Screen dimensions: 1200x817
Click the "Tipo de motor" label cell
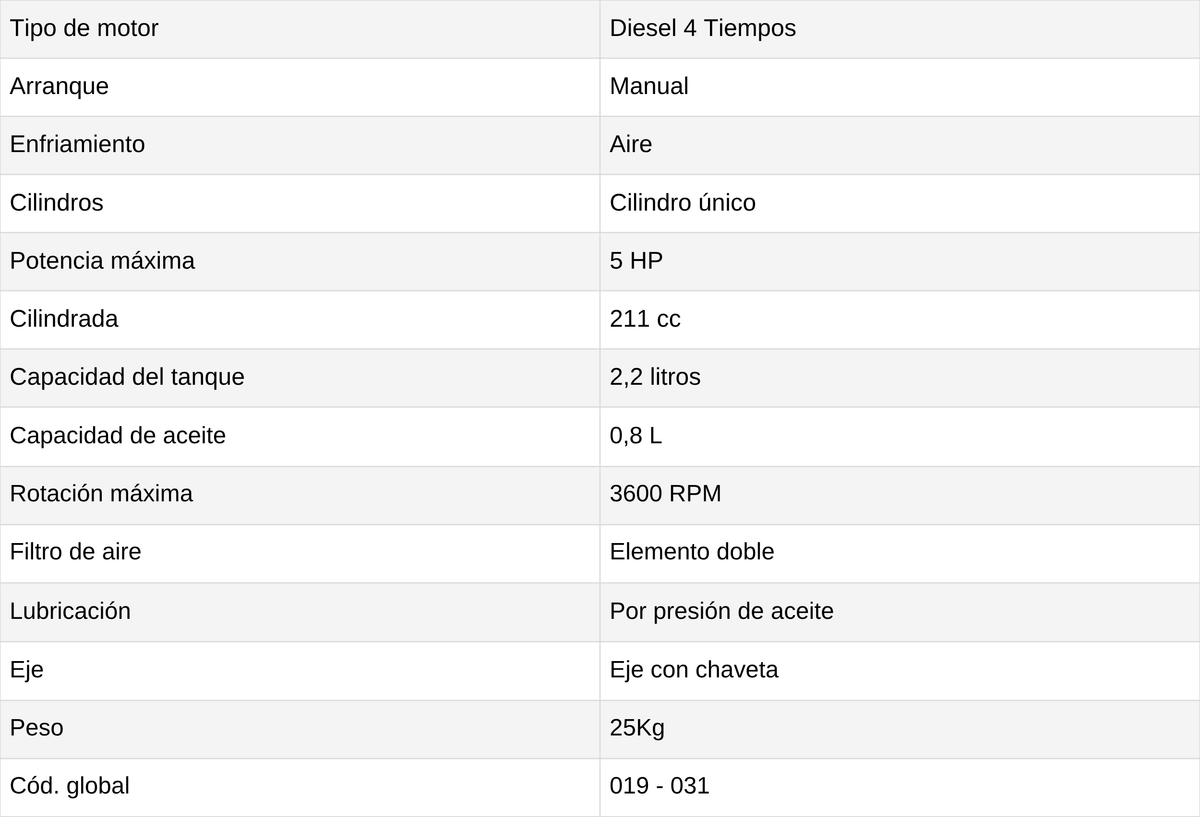(x=300, y=29)
